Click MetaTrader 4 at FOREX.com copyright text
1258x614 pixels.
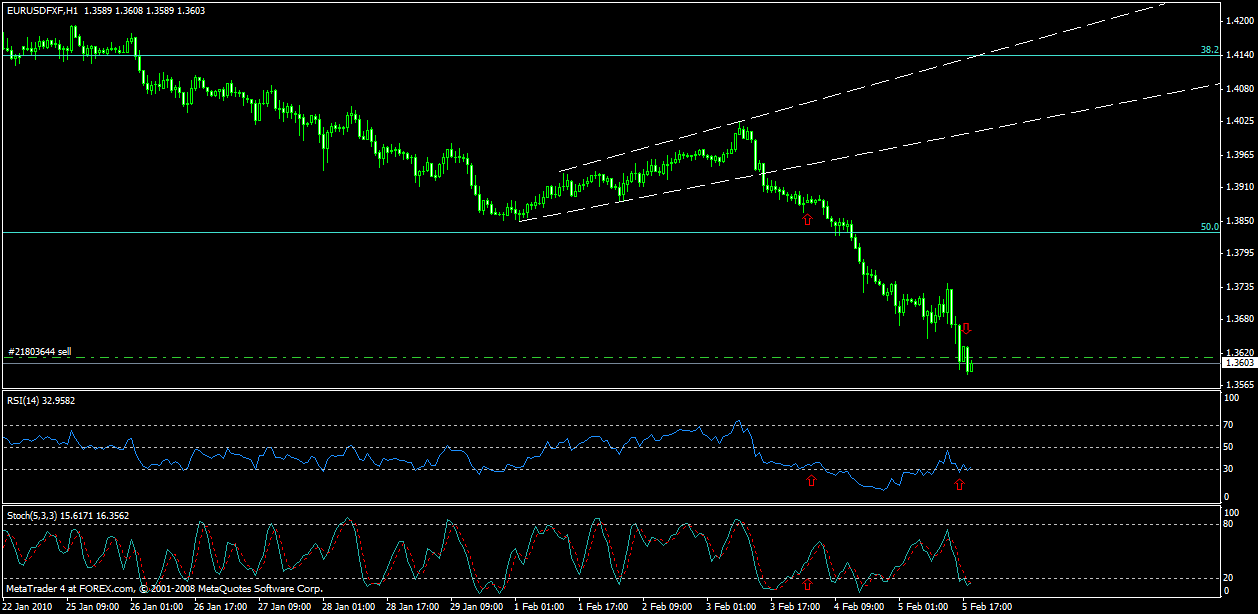pos(162,588)
